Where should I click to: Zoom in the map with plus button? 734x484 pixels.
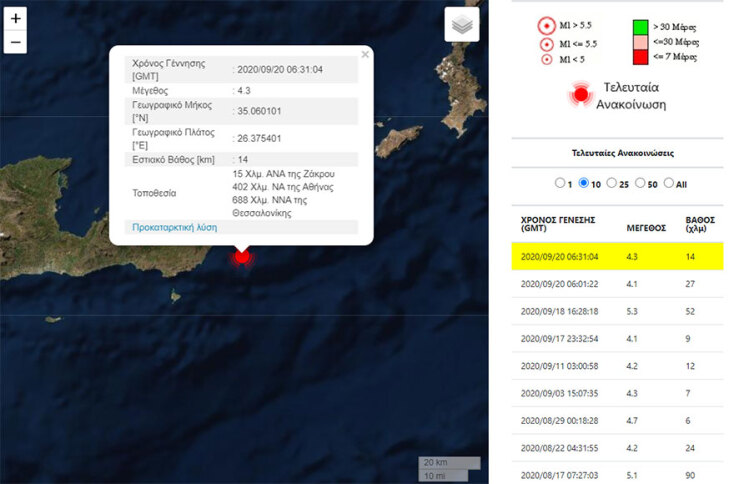point(15,19)
